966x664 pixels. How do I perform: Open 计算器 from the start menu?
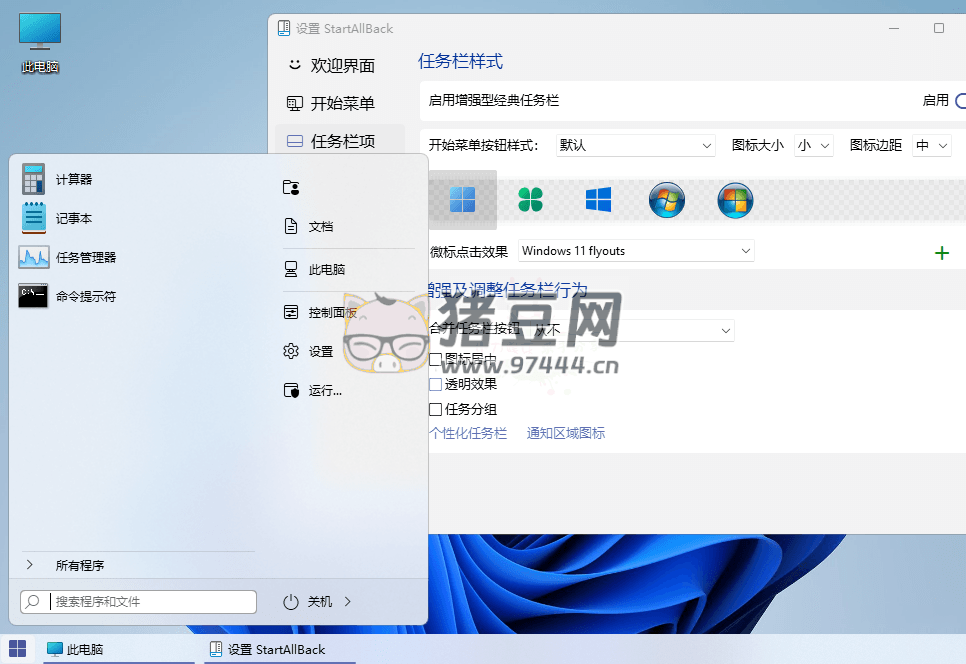click(x=75, y=178)
